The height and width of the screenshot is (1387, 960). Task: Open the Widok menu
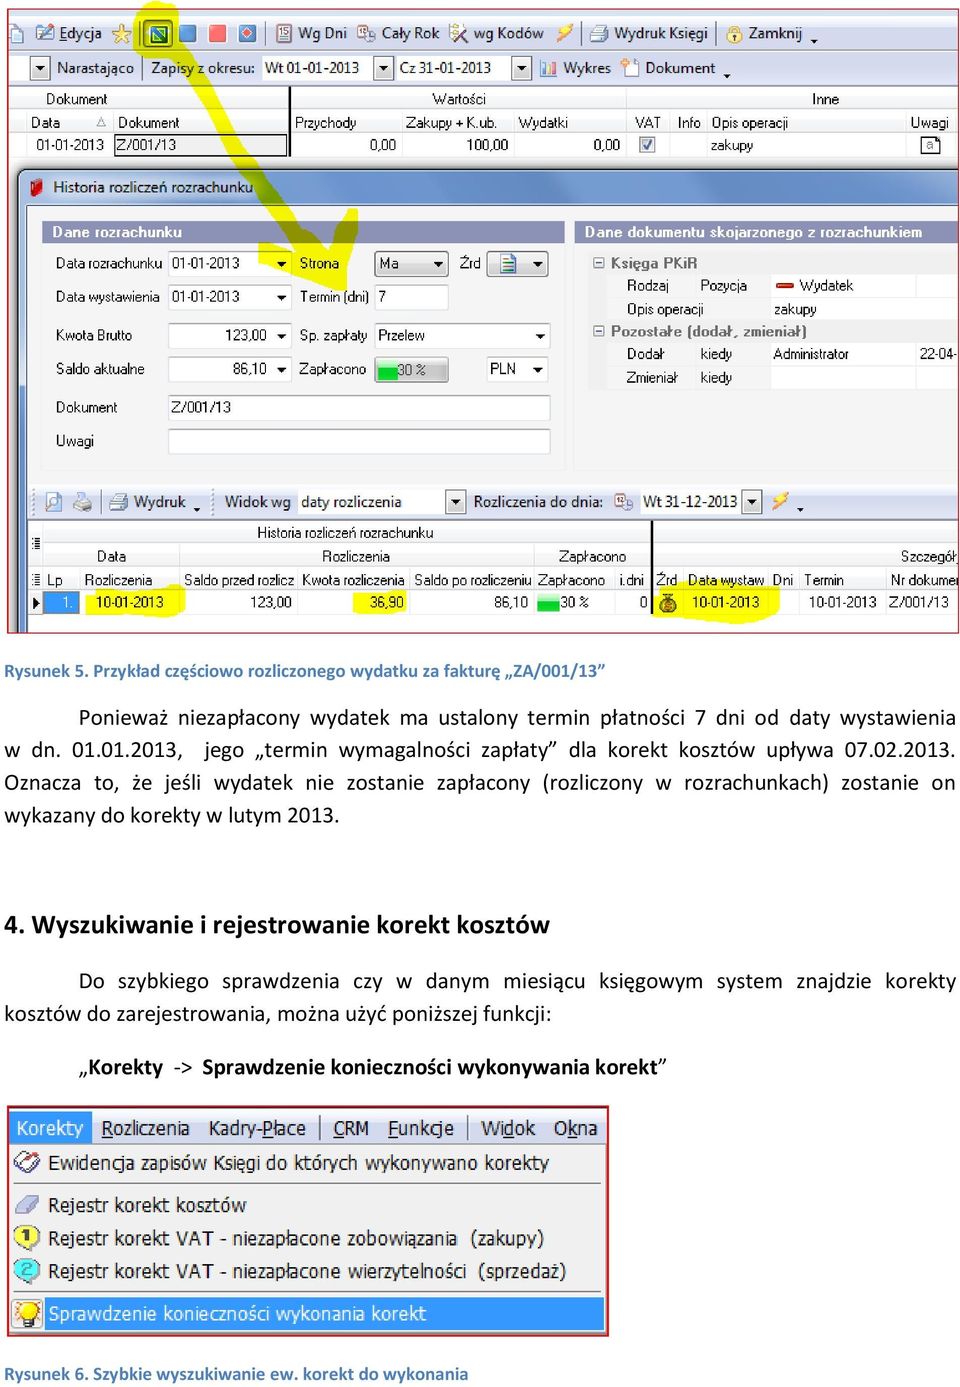click(x=508, y=1128)
